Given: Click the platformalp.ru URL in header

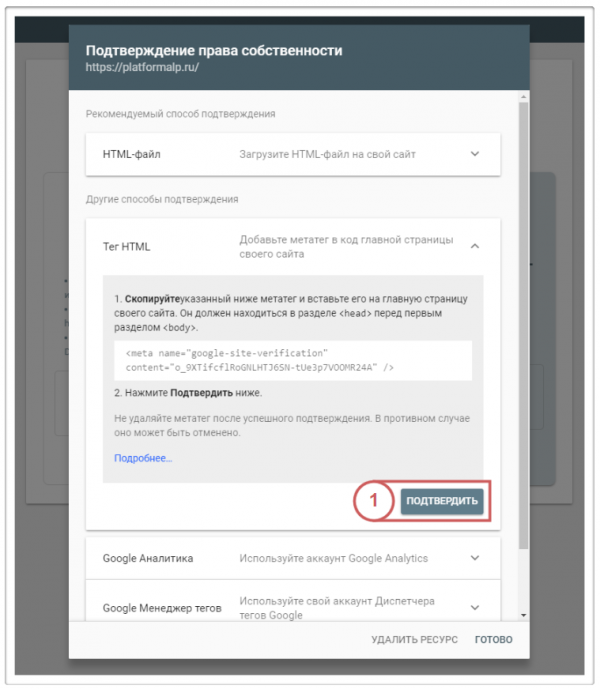Looking at the screenshot, I should click(142, 67).
